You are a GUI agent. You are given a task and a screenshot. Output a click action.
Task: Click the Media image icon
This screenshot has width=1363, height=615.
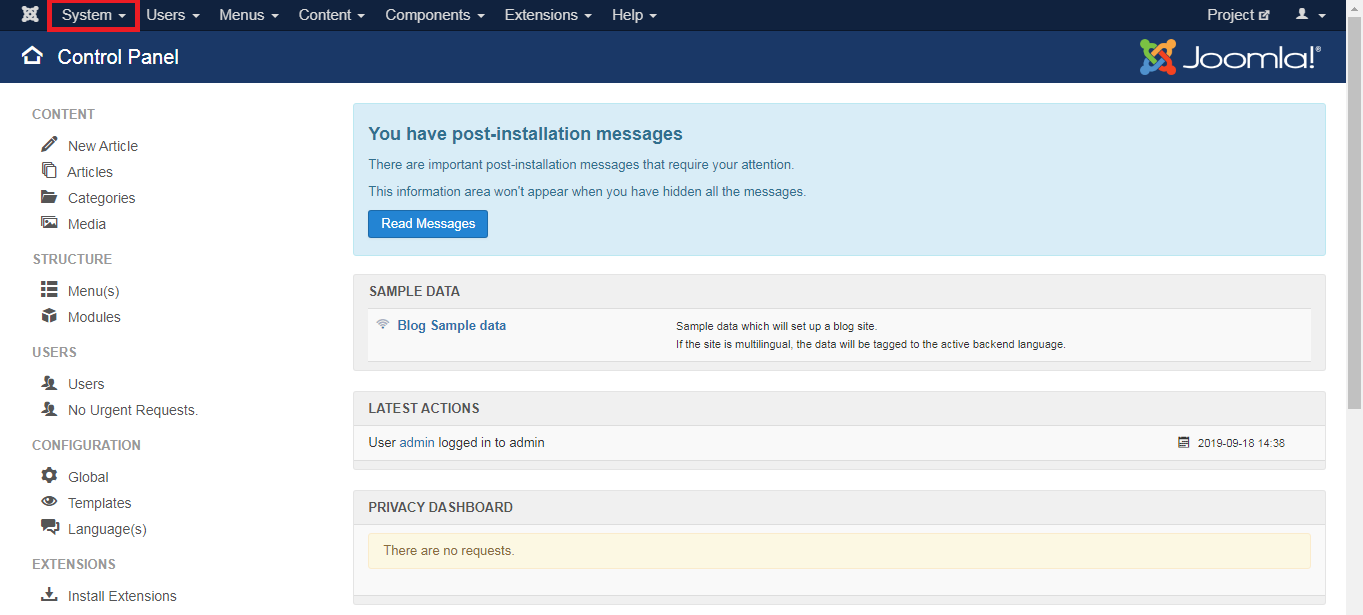tap(49, 223)
